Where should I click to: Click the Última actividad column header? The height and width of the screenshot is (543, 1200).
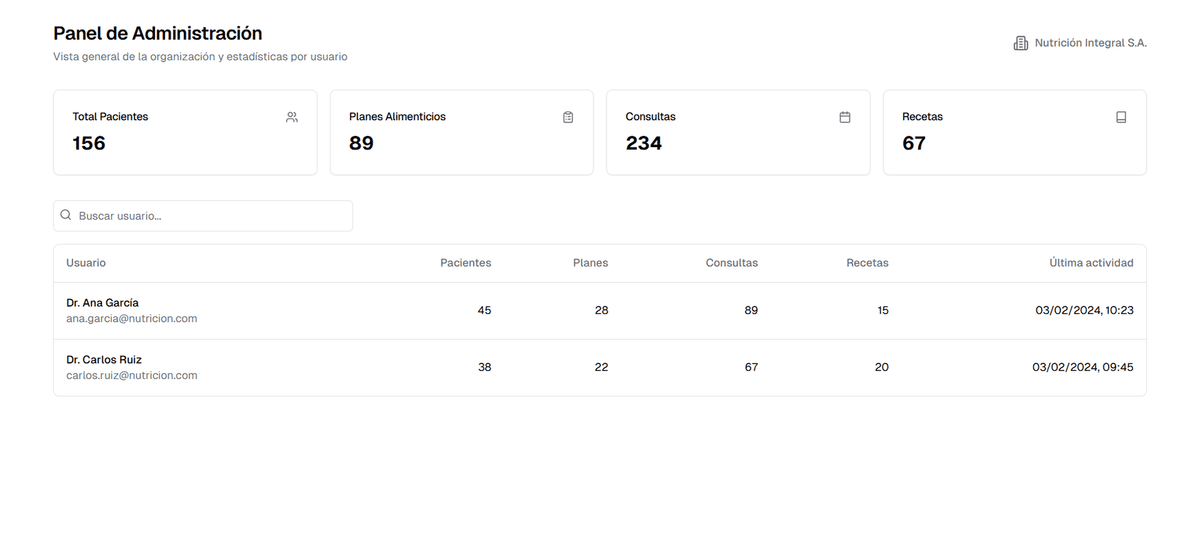tap(1091, 263)
